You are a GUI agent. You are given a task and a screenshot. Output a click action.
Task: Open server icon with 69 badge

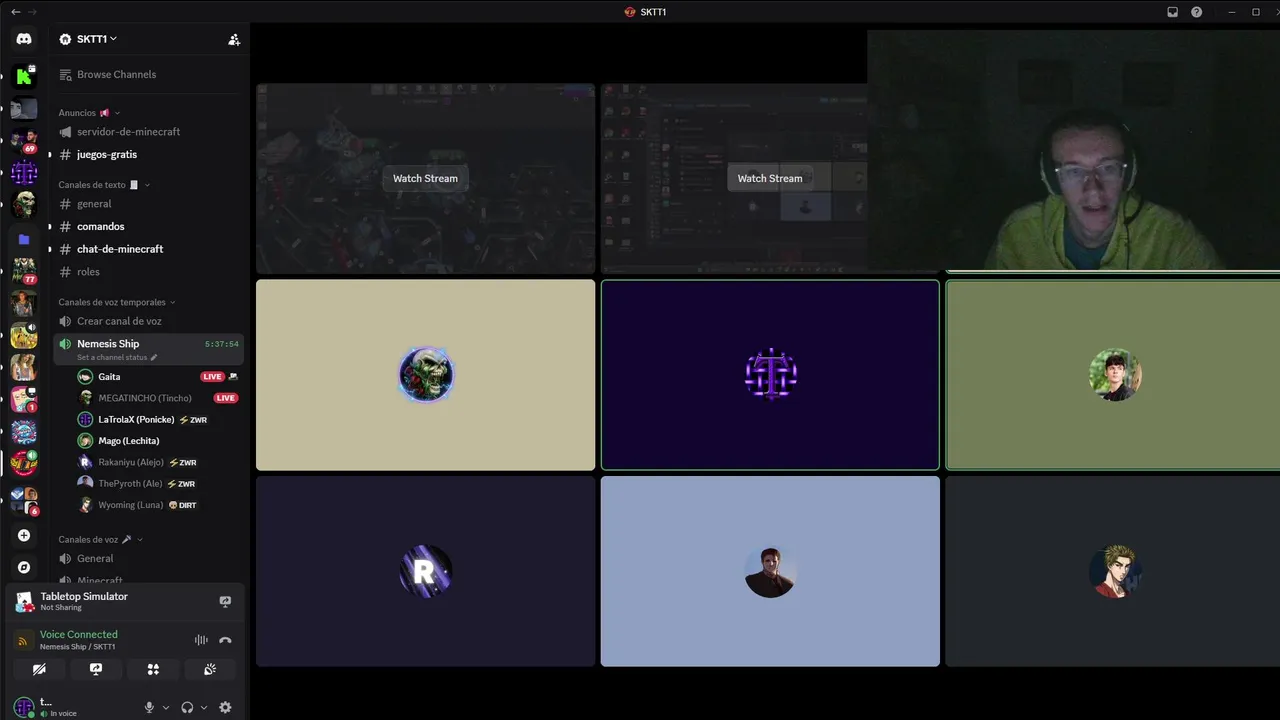pos(24,141)
